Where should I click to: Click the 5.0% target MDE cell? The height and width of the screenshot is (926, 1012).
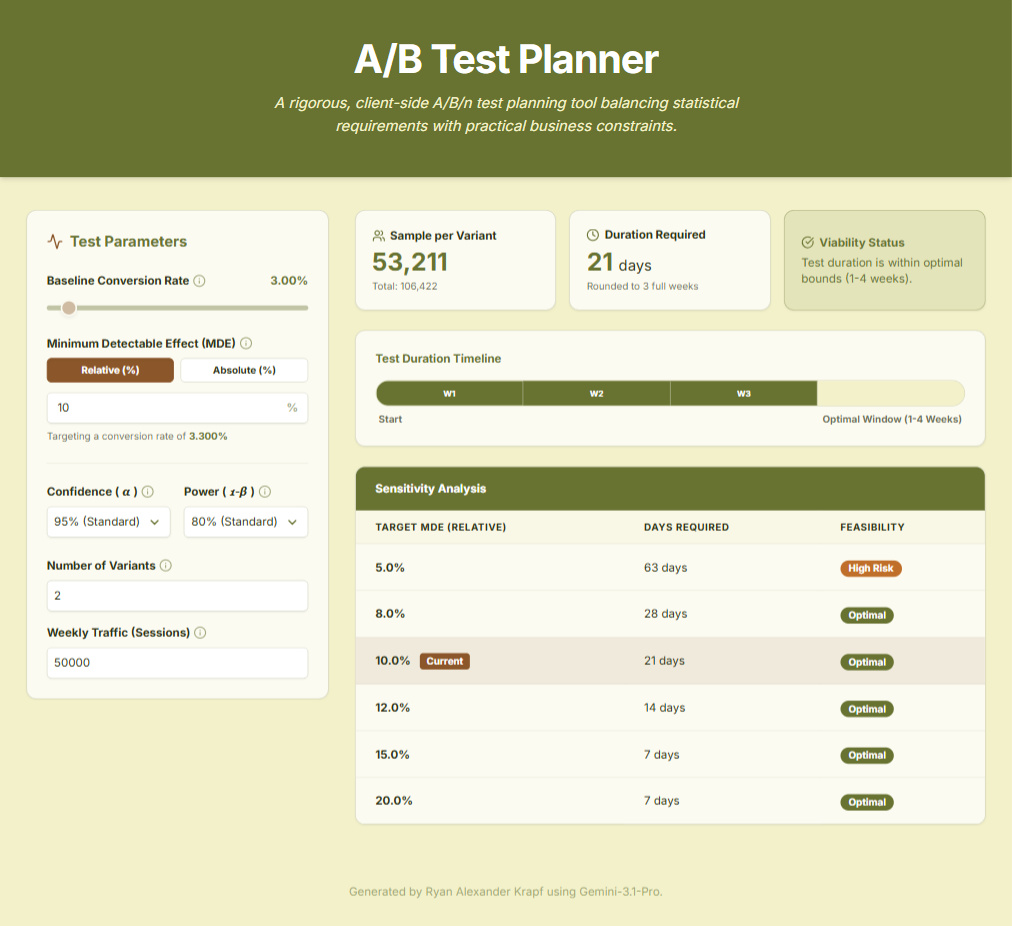tap(390, 568)
